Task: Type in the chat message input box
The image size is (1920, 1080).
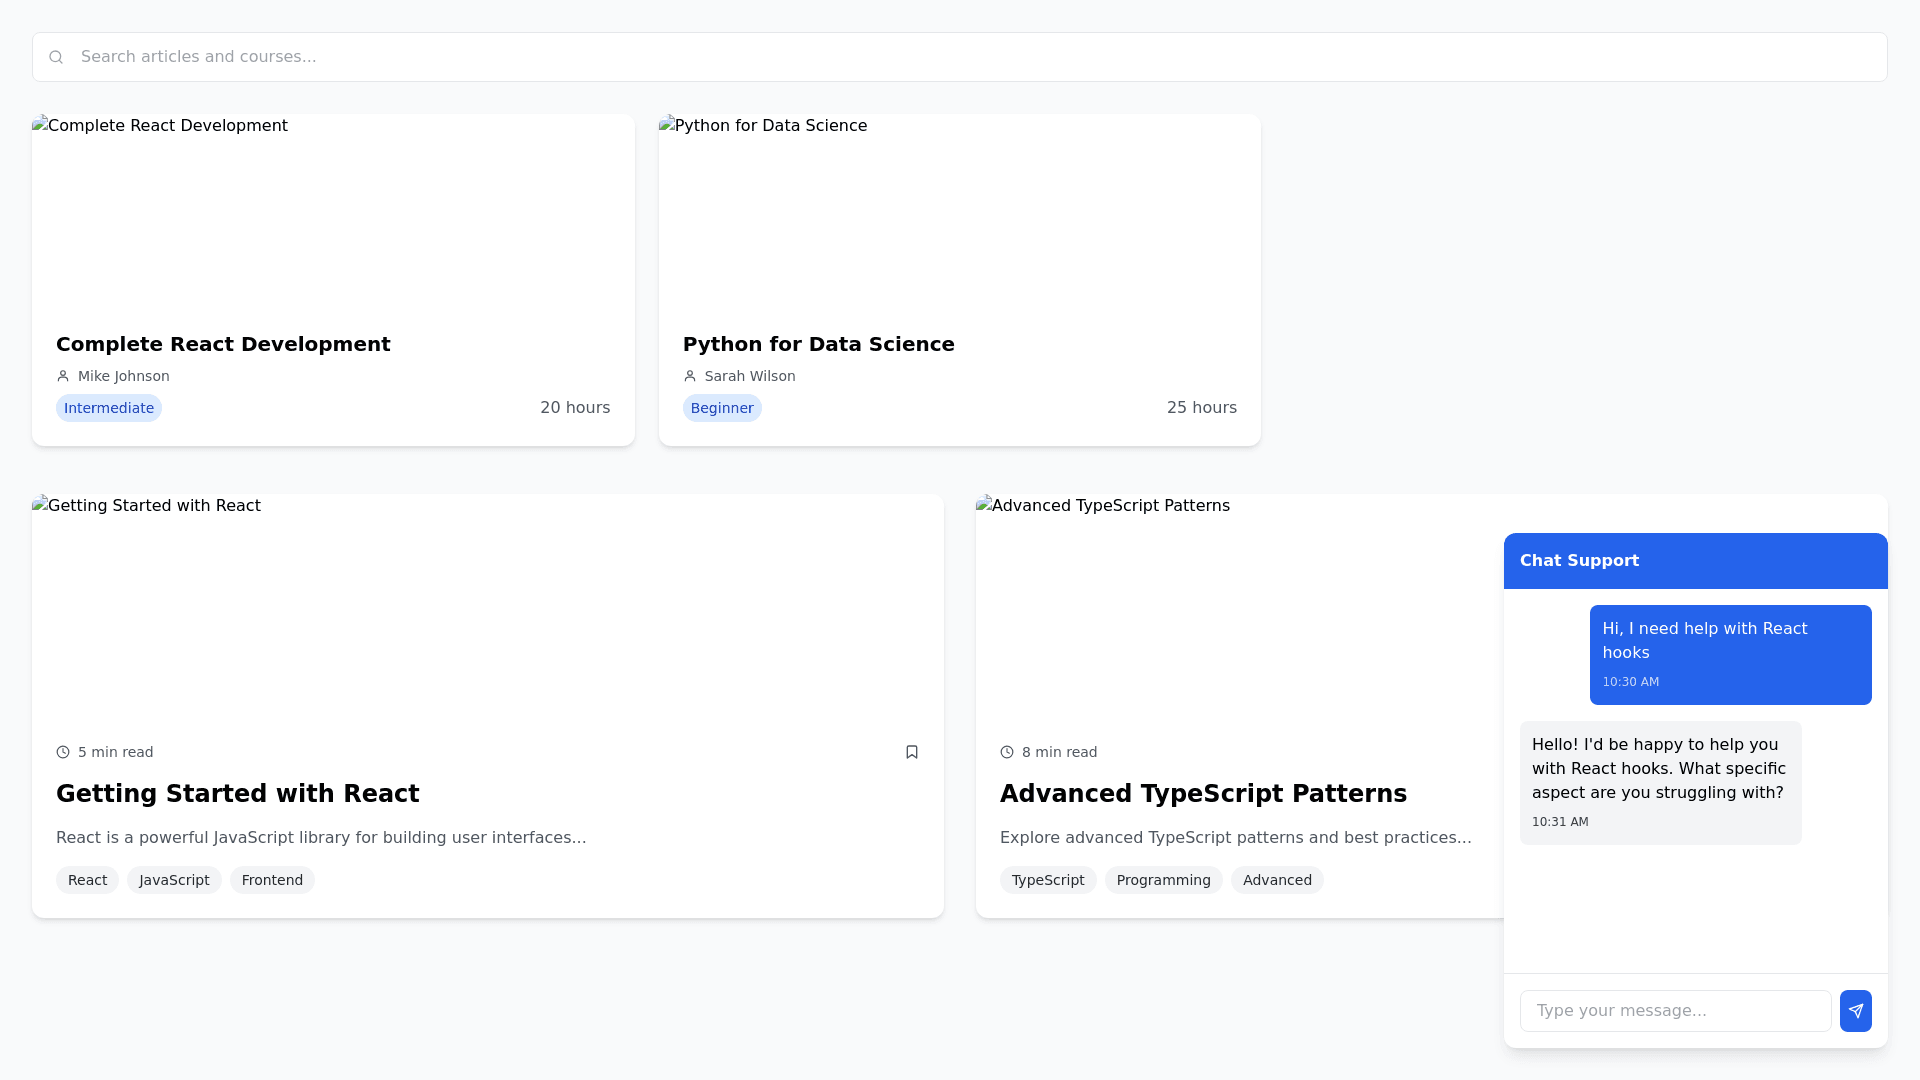Action: pos(1675,1011)
